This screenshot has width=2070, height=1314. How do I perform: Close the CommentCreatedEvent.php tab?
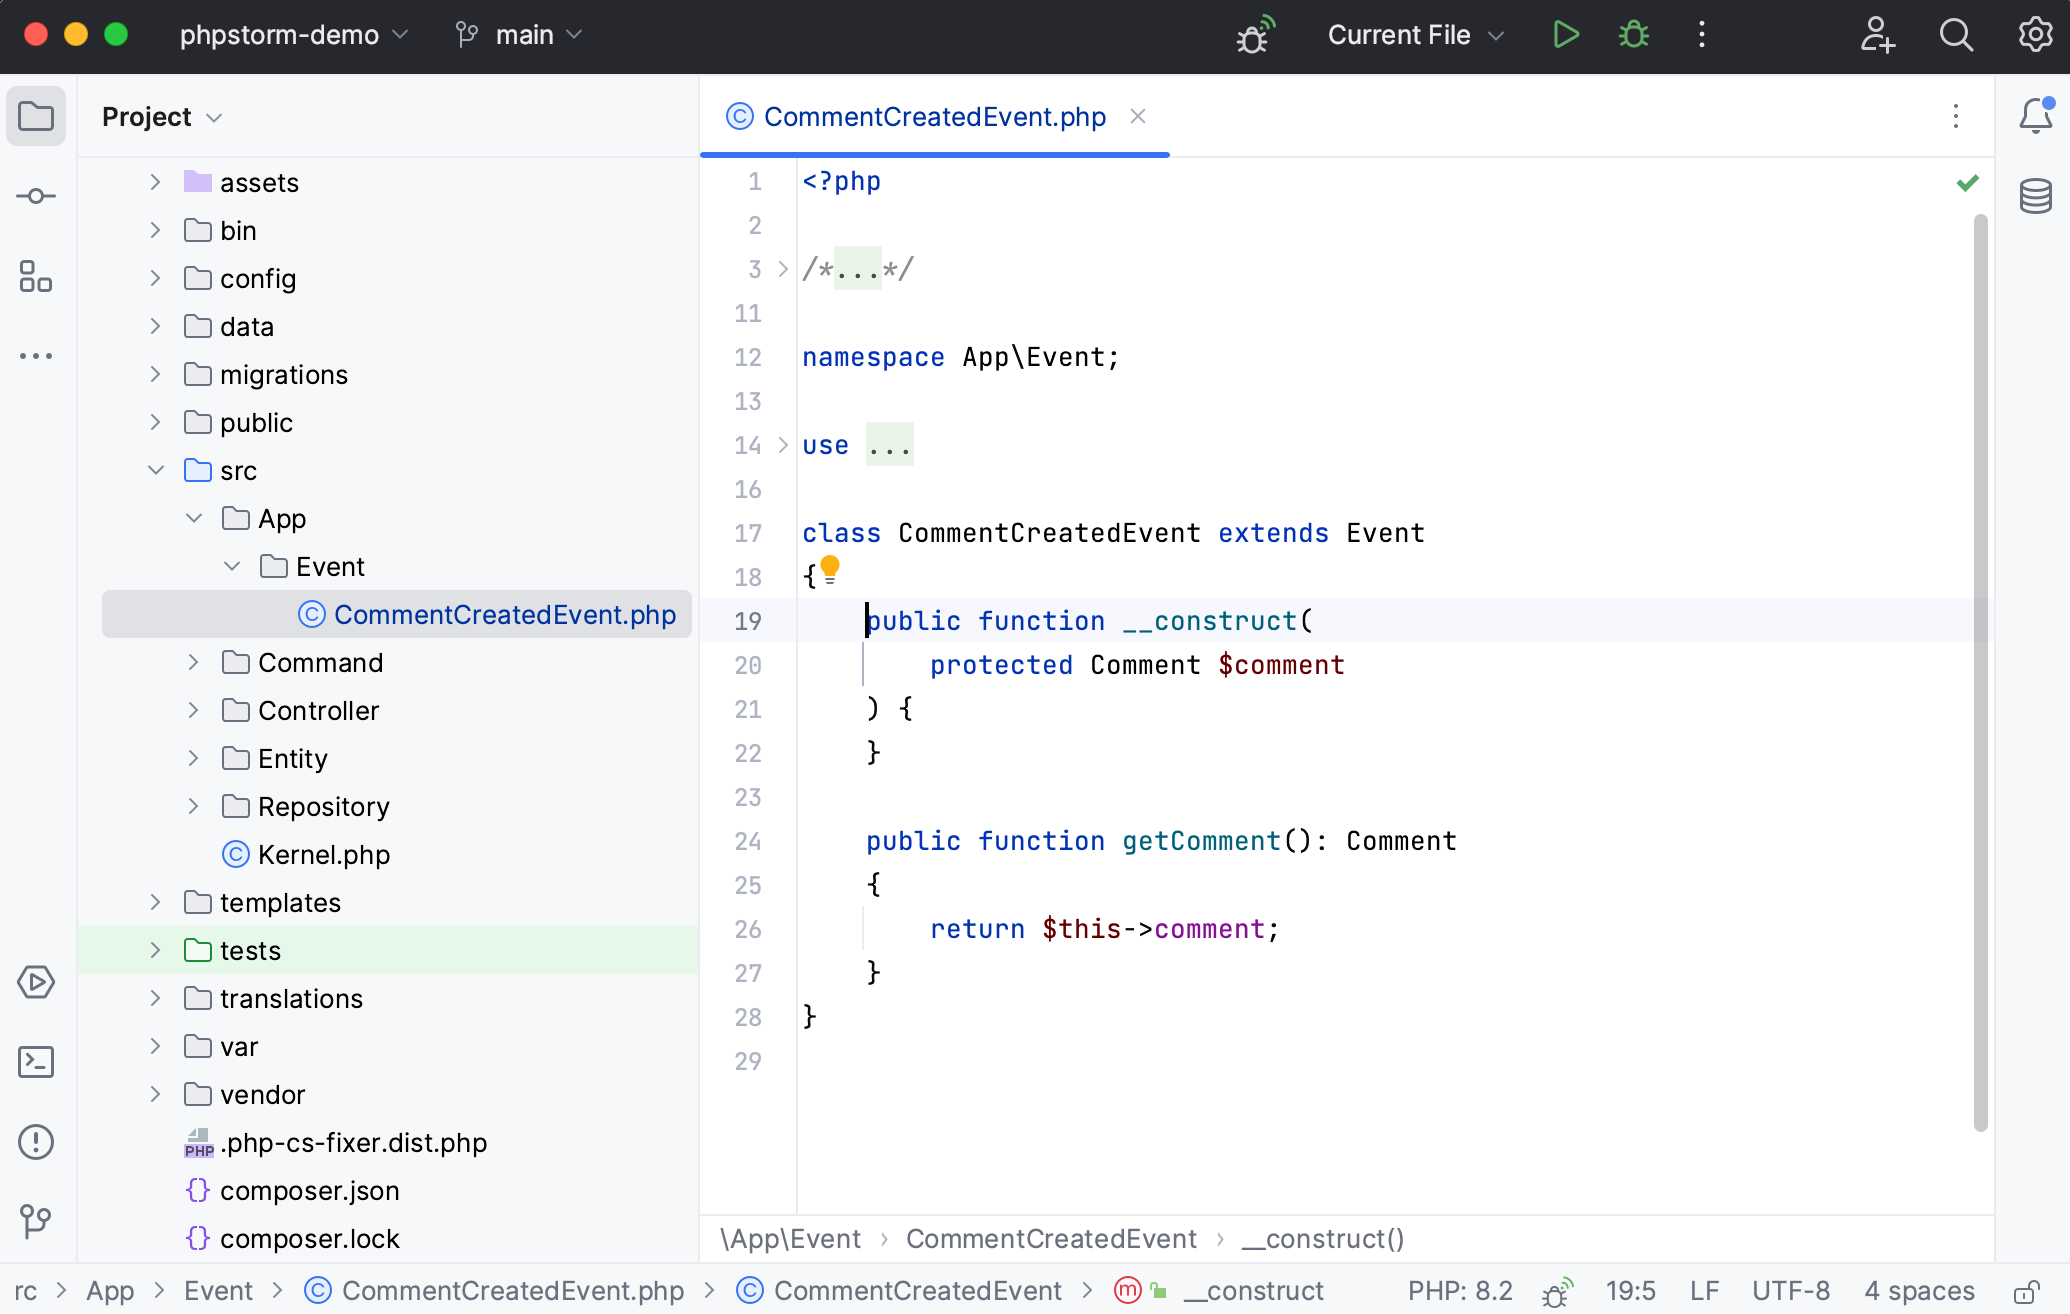pyautogui.click(x=1138, y=116)
